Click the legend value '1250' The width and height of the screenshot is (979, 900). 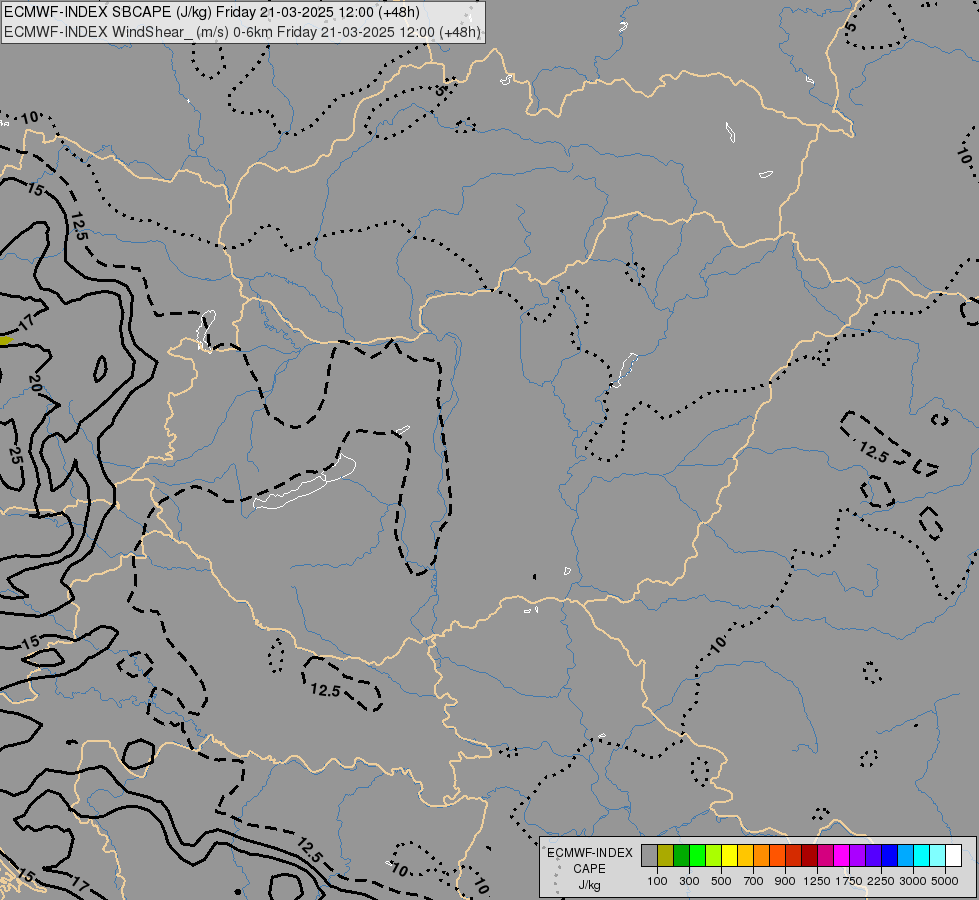click(x=817, y=881)
